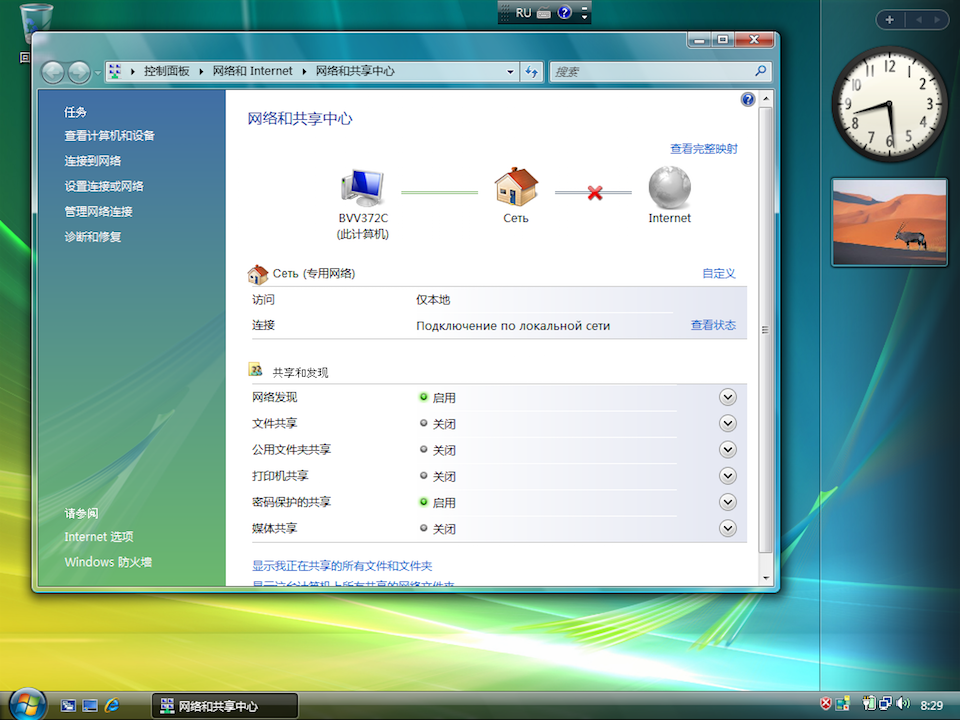Expand the 打印机共享 setting
960x720 pixels.
coord(727,476)
